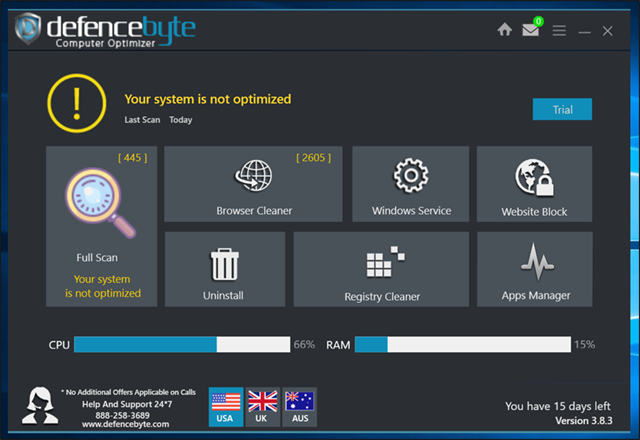Image resolution: width=640 pixels, height=440 pixels.
Task: Click the [ 2605 ] browser count
Action: 313,158
